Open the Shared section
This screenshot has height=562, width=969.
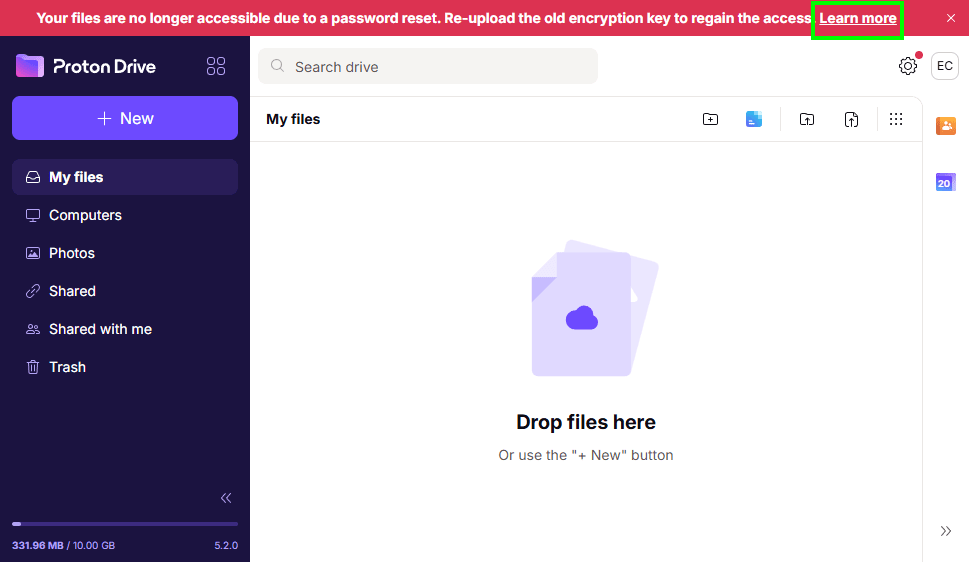(125, 291)
